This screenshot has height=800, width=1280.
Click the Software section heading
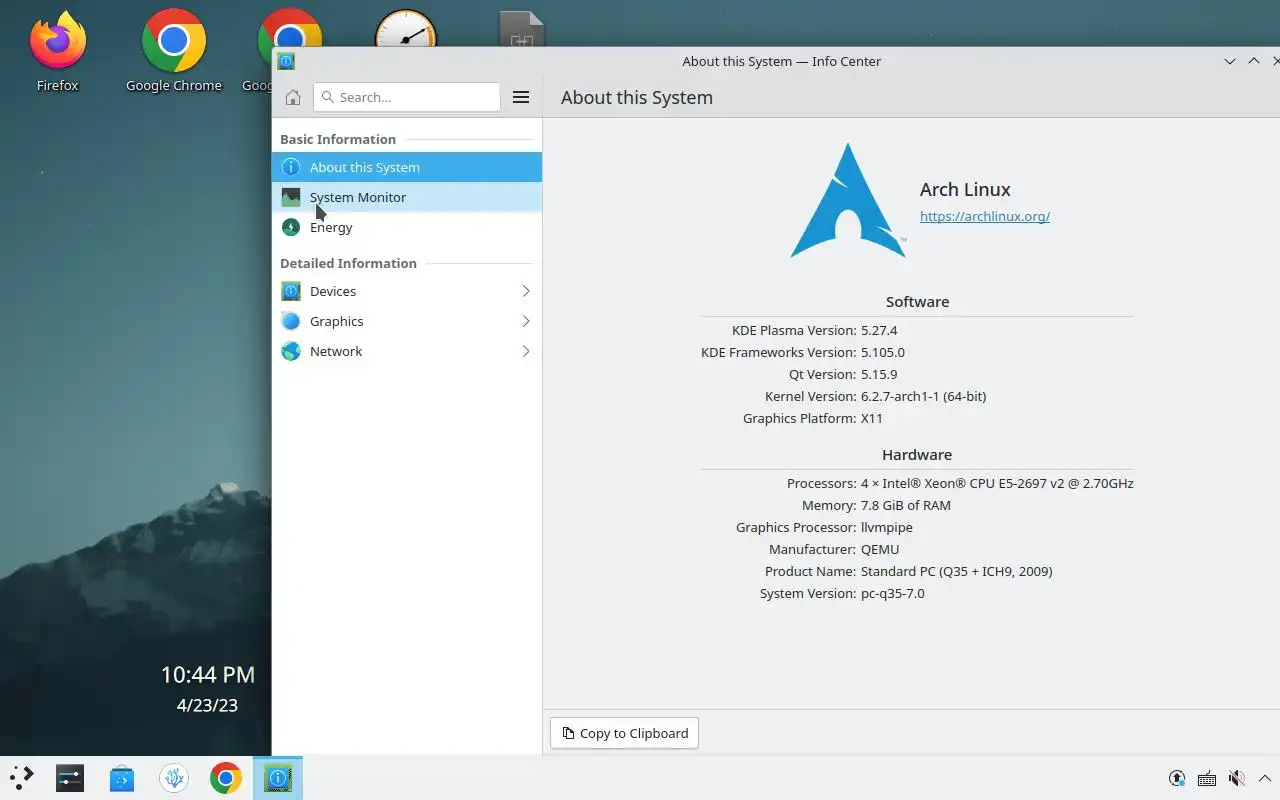click(x=917, y=301)
